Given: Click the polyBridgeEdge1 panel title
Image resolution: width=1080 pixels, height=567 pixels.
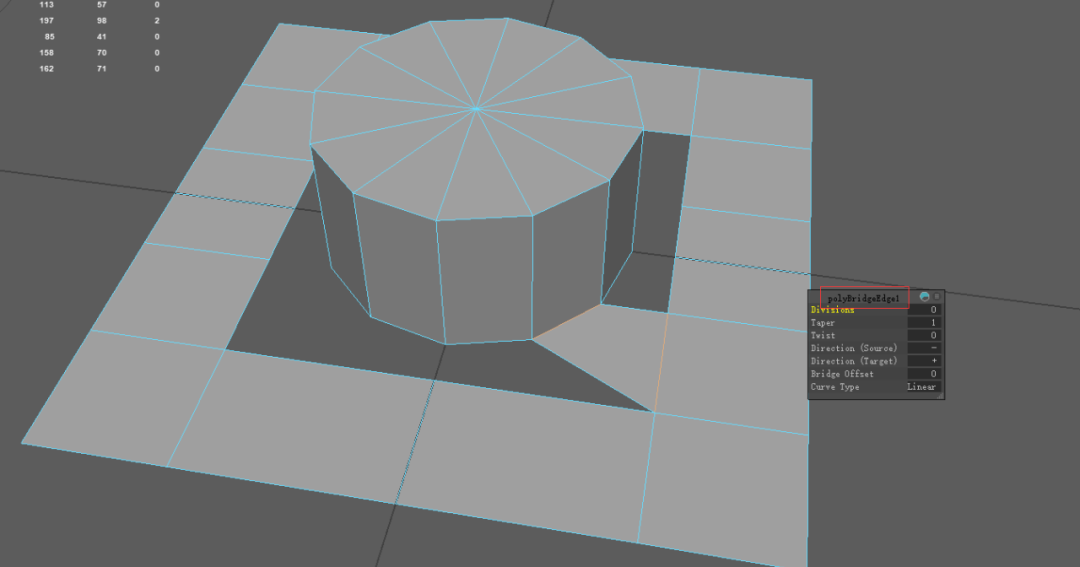Looking at the screenshot, I should (864, 298).
